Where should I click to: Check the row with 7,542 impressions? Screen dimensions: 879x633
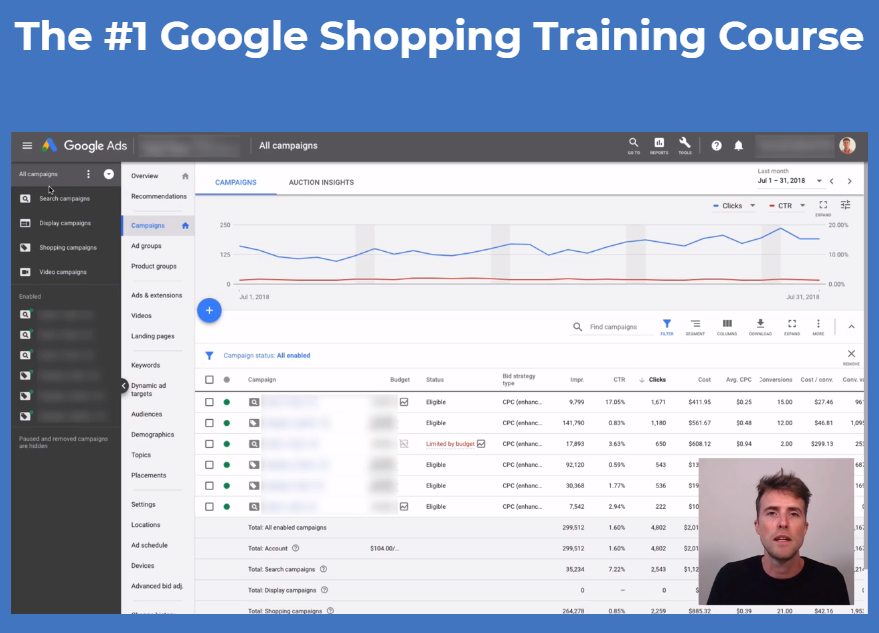(x=209, y=507)
